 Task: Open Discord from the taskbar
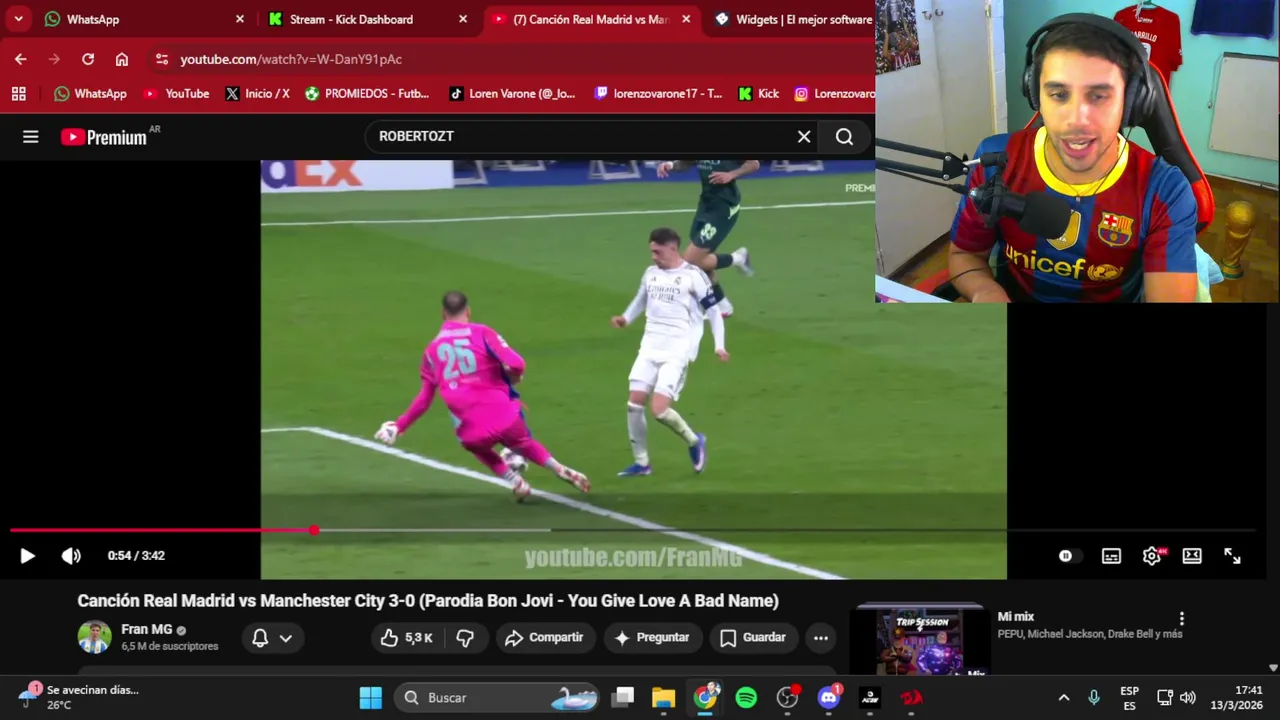[x=829, y=697]
